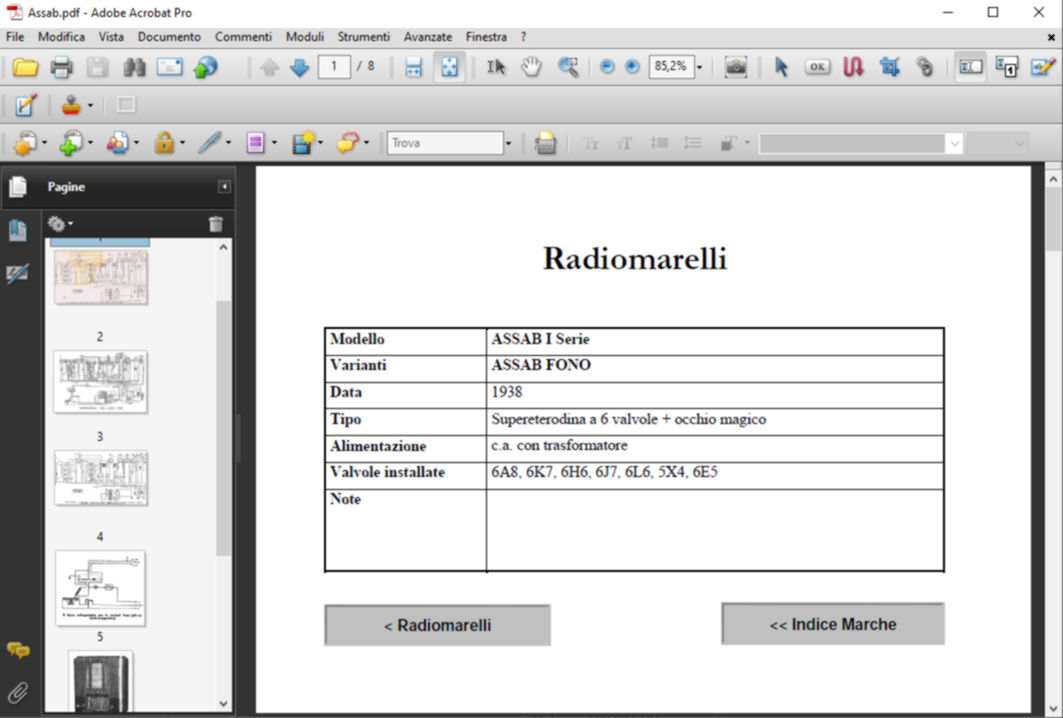Click the << Indice Marche button
This screenshot has height=718, width=1063.
pyautogui.click(x=833, y=624)
